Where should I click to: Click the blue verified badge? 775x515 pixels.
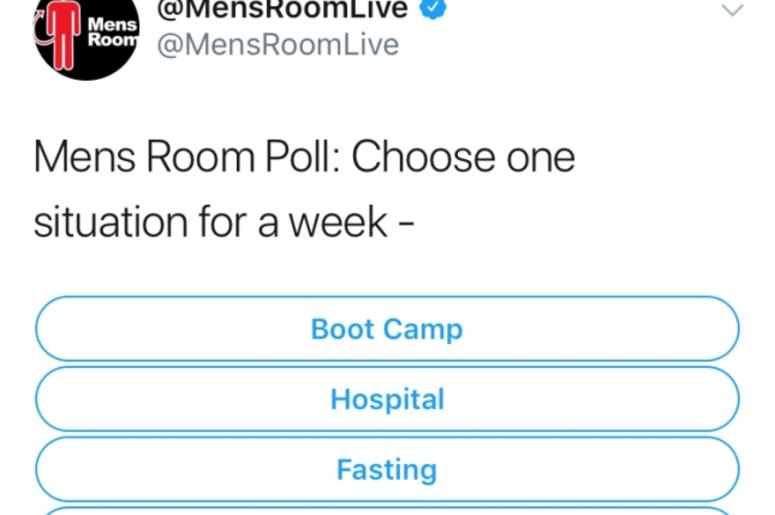tap(433, 8)
